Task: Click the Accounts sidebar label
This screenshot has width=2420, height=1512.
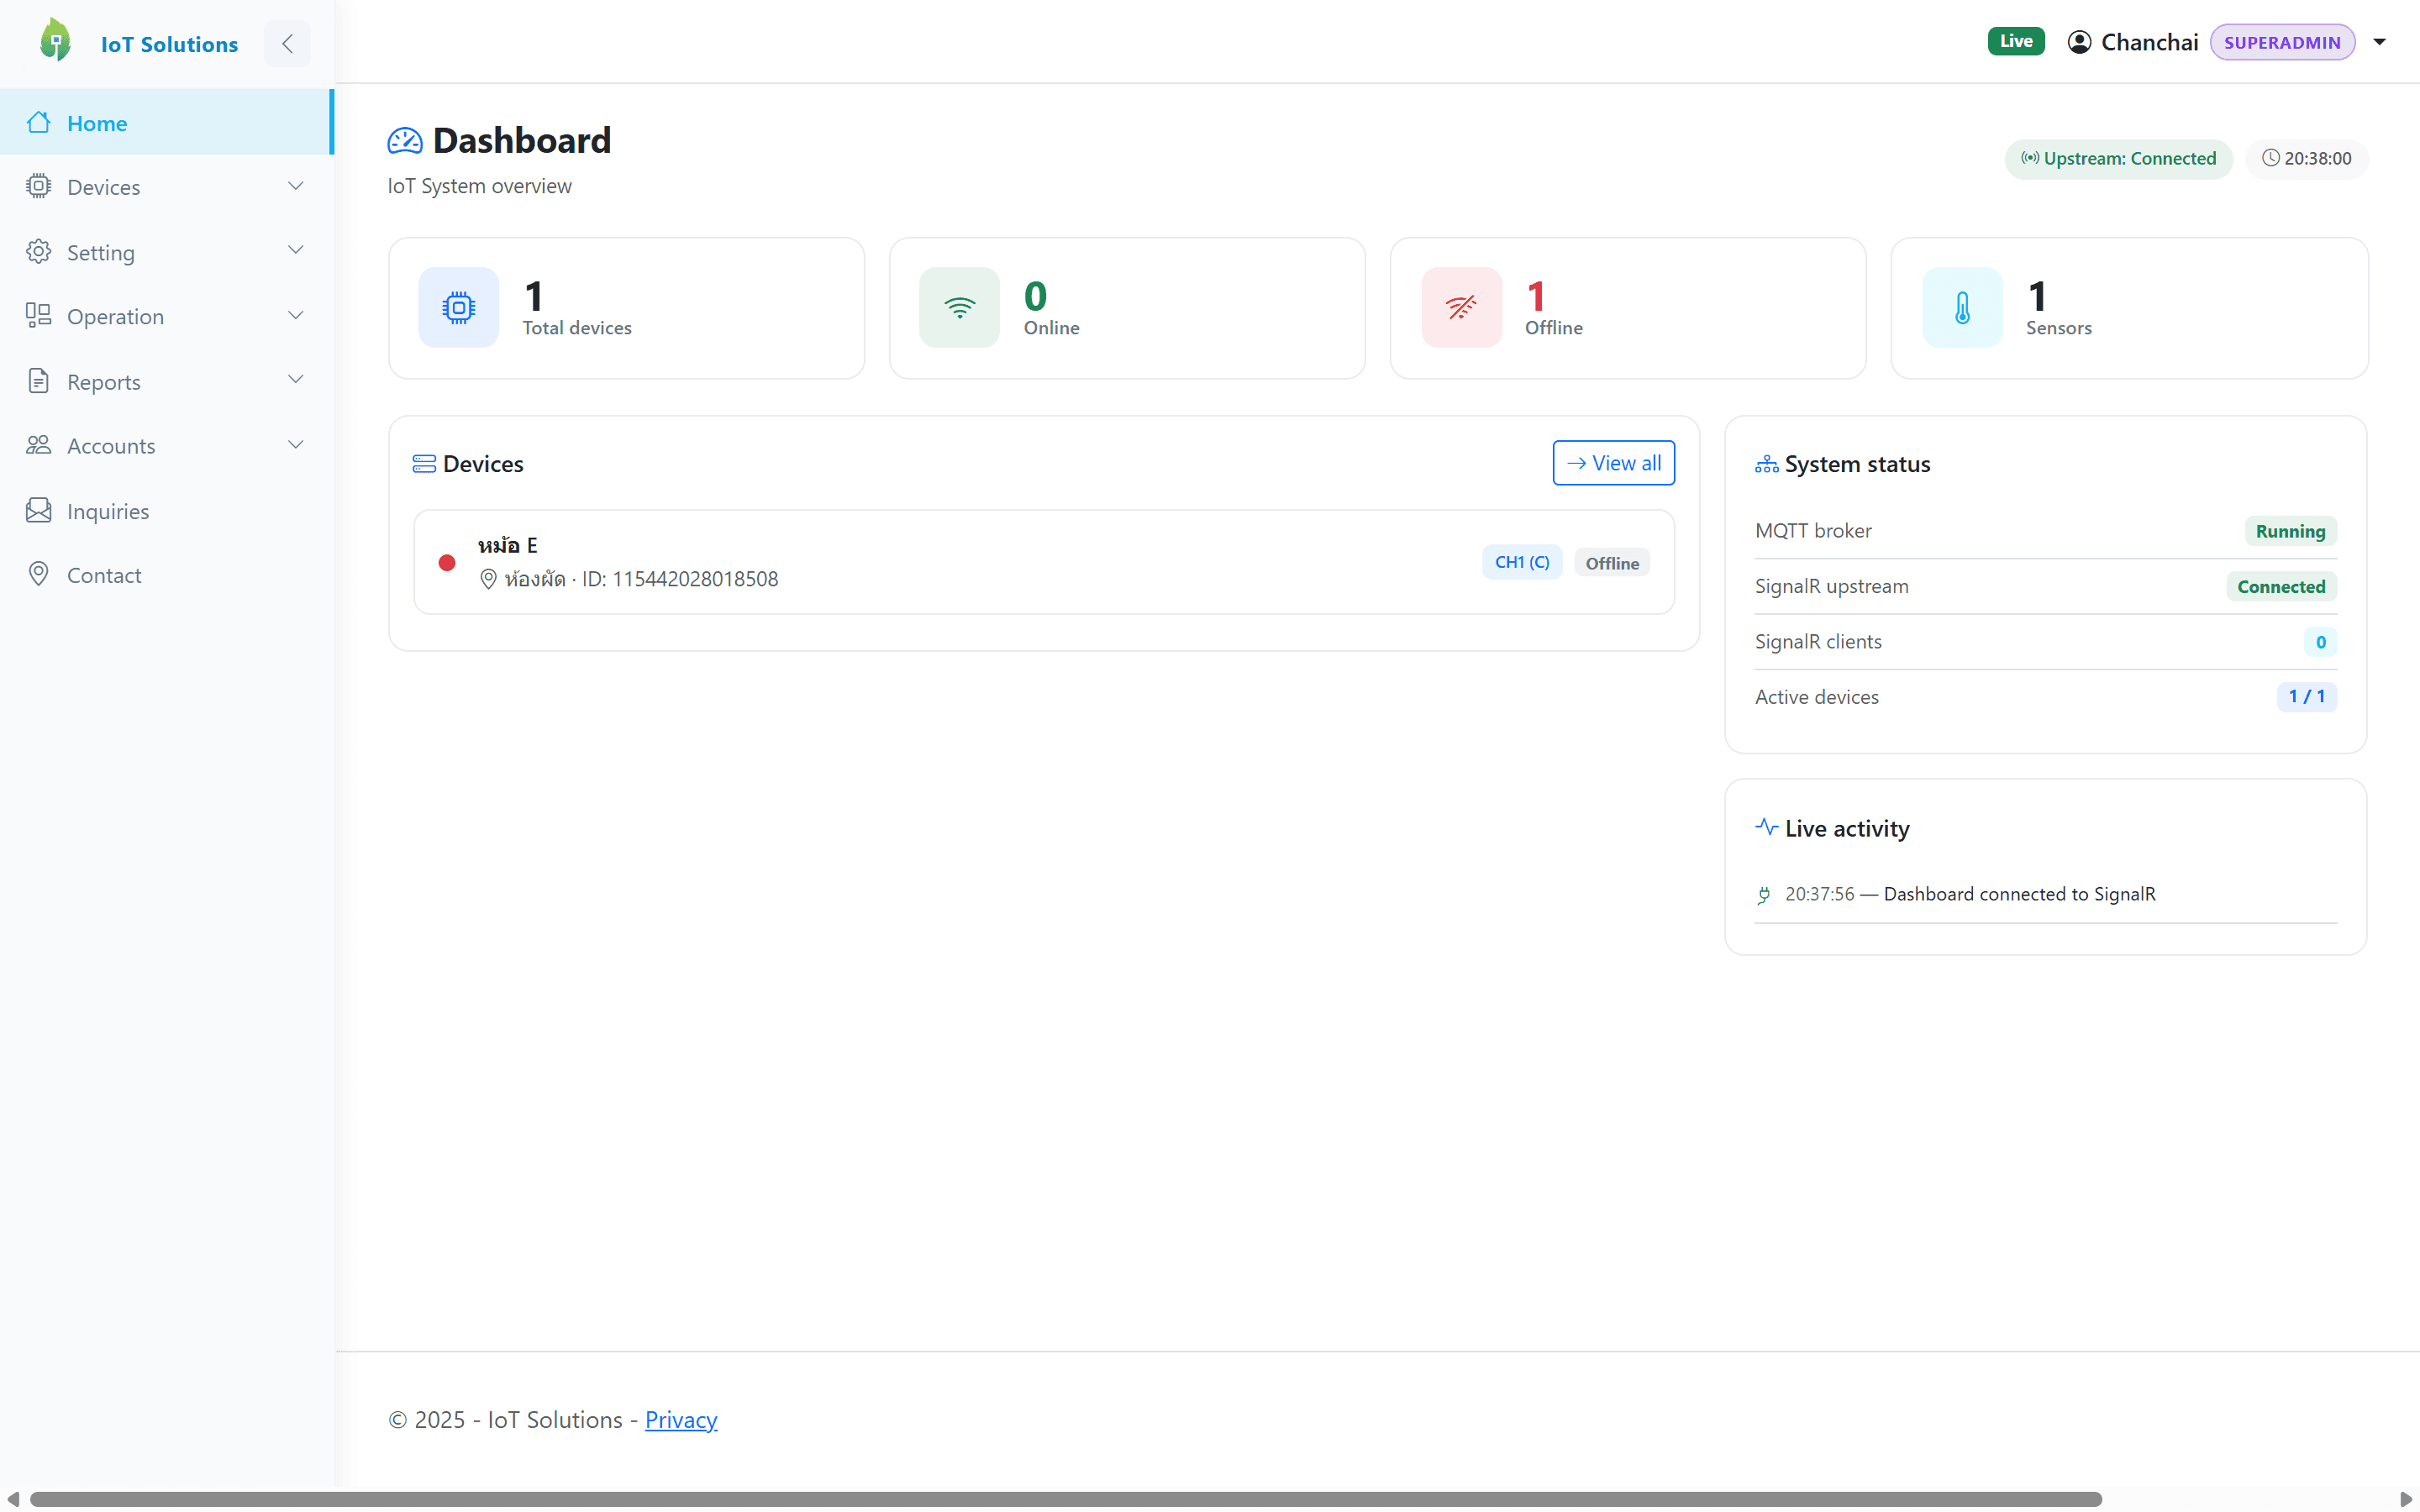Action: [x=111, y=446]
